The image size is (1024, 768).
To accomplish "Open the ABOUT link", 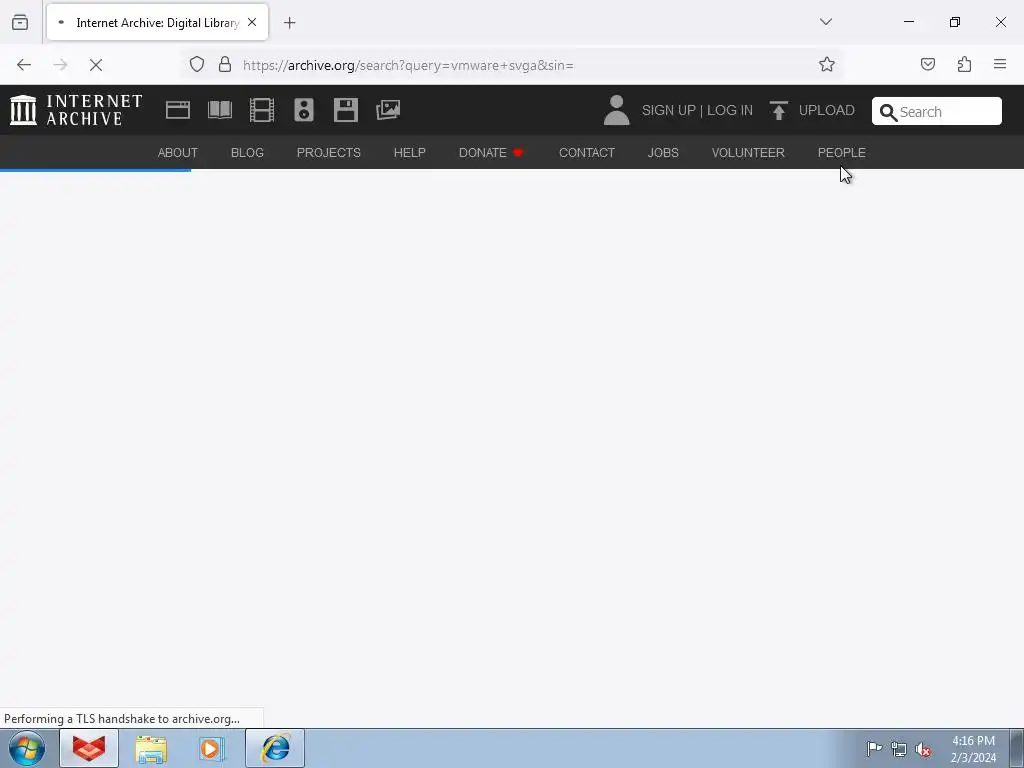I will click(x=178, y=153).
